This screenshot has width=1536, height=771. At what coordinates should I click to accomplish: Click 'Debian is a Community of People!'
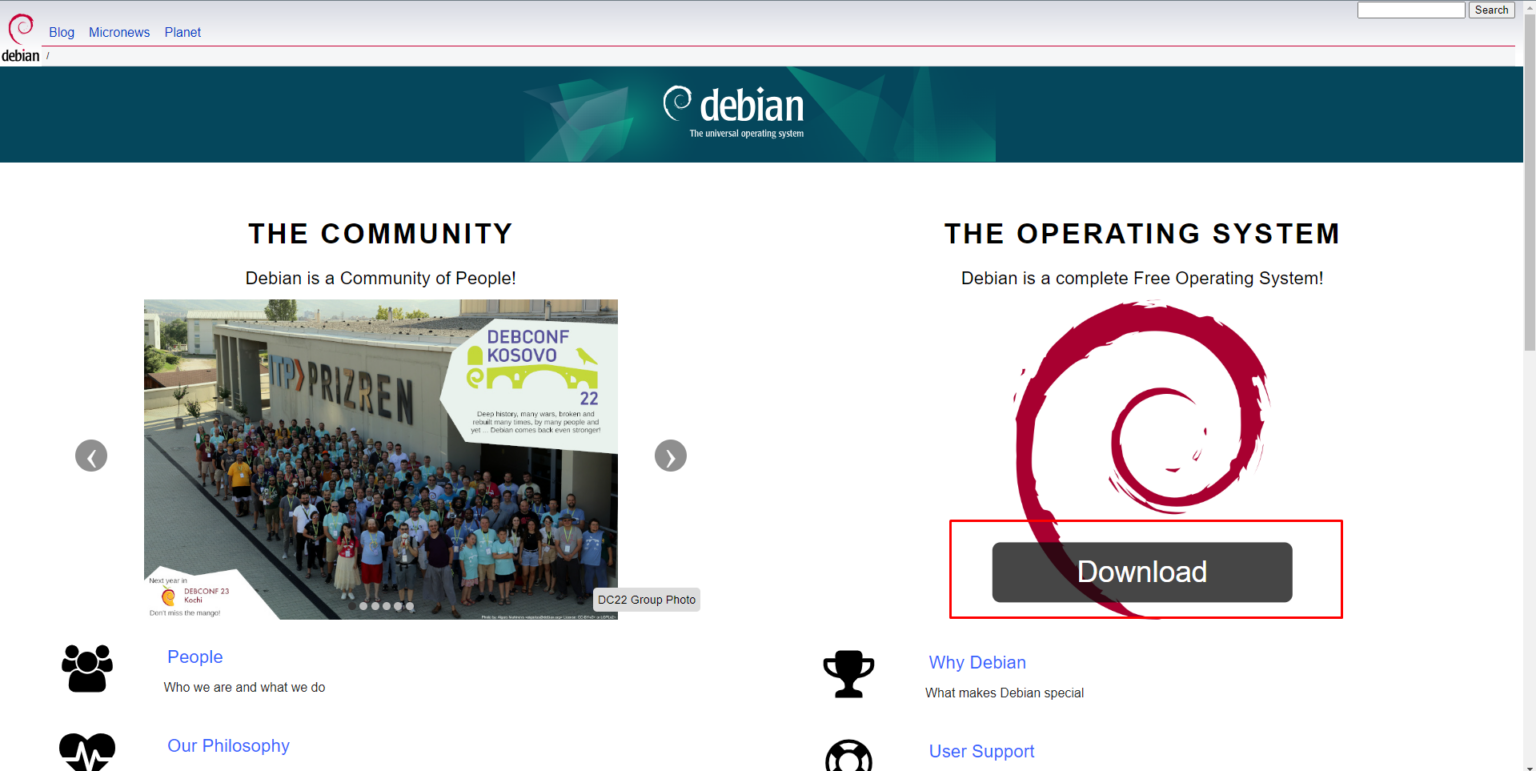[381, 278]
